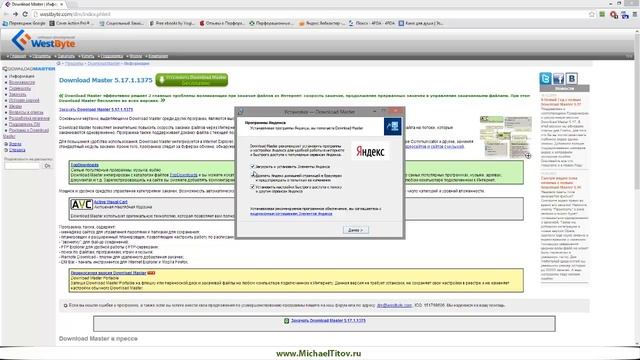Screen dimensions: 640x360
Task: Click the 'Далее >' button in installer
Action: tap(356, 230)
